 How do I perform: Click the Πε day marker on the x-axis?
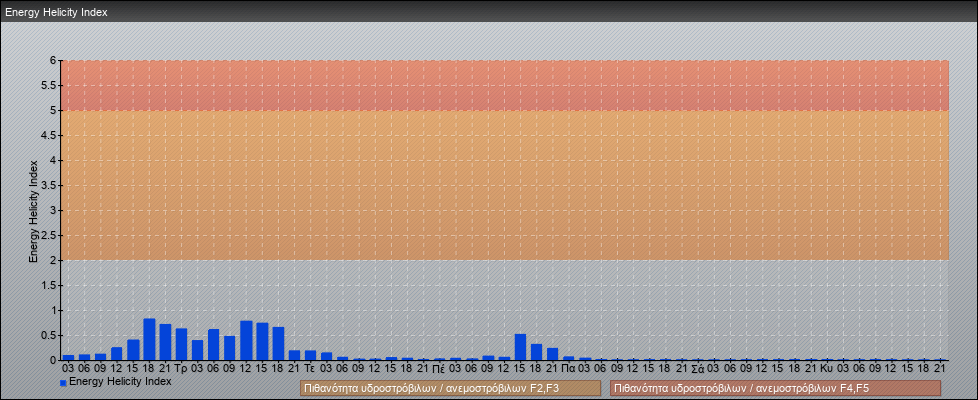click(x=439, y=368)
